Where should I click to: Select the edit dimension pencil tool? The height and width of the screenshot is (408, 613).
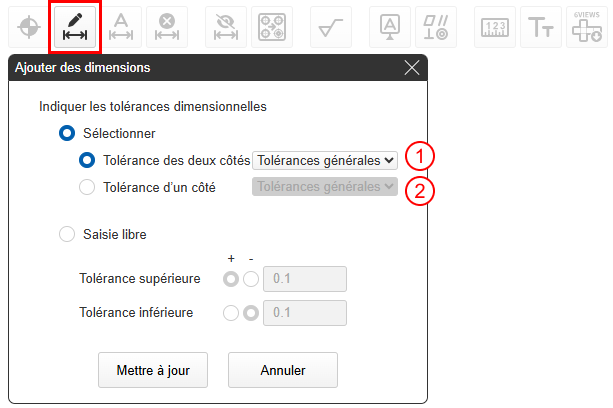75,27
